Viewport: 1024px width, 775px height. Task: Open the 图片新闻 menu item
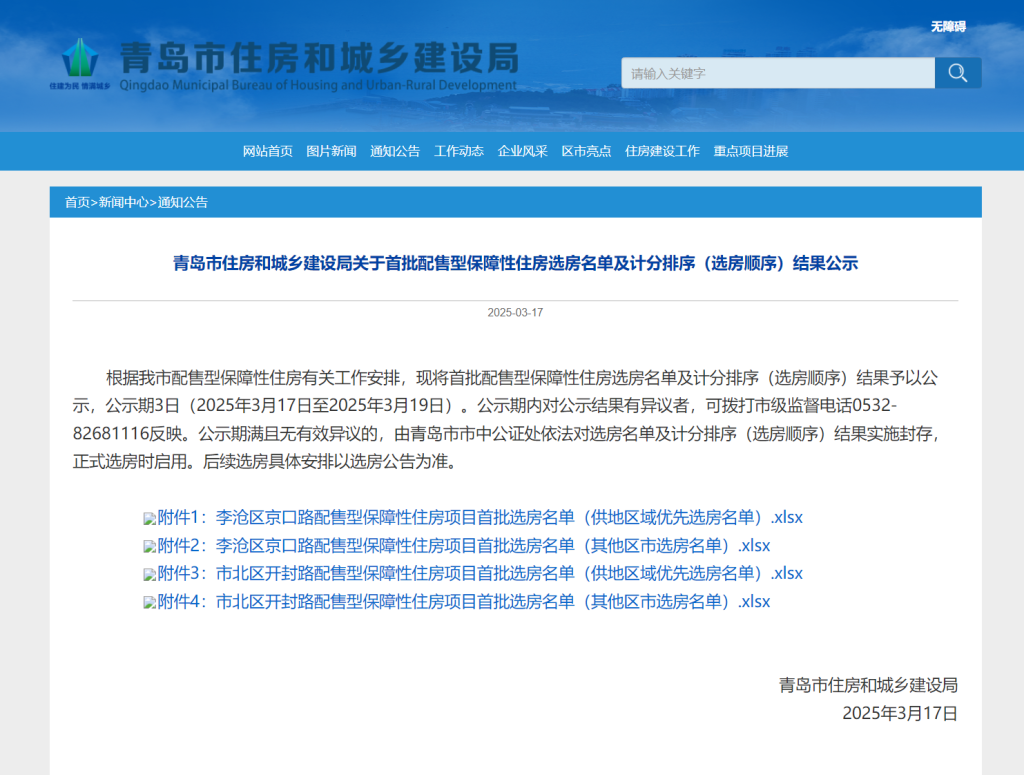(331, 151)
